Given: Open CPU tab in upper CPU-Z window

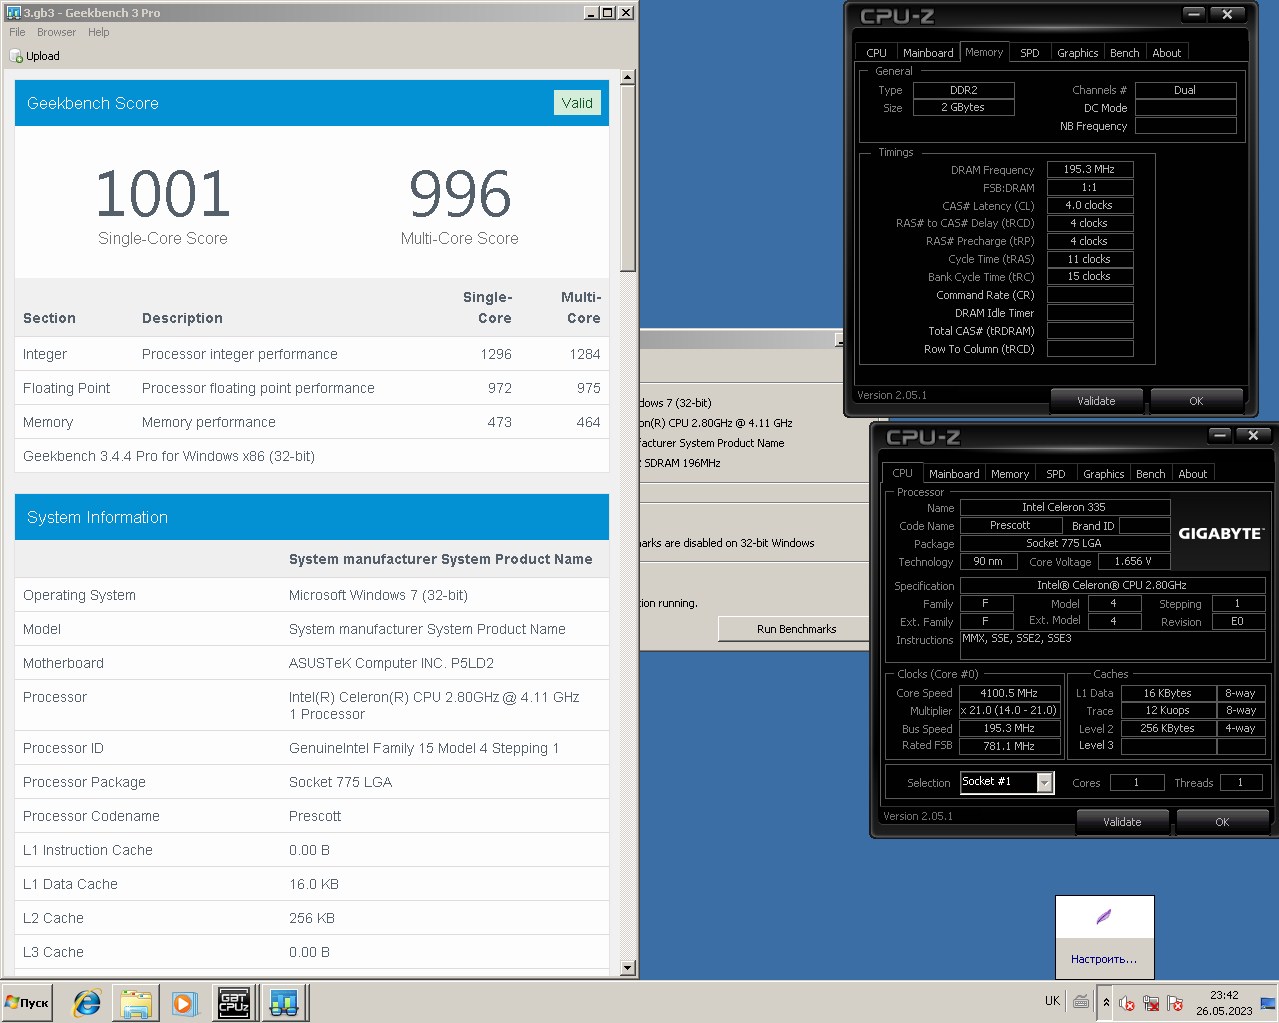Looking at the screenshot, I should pyautogui.click(x=876, y=53).
